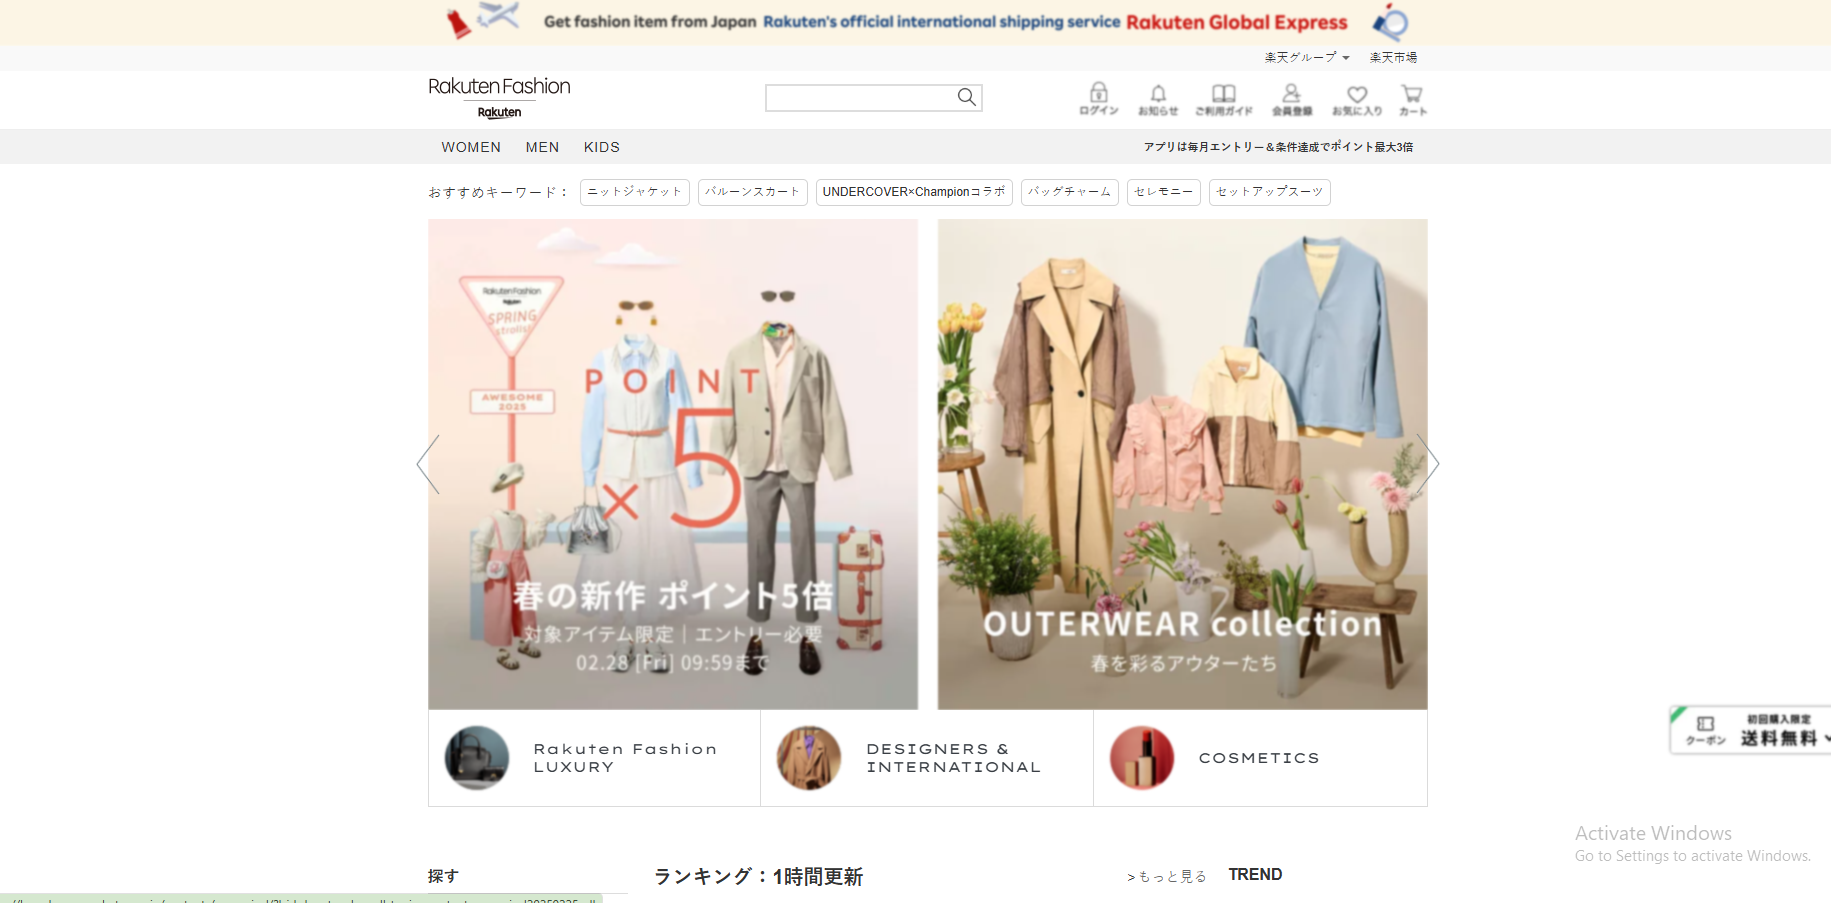This screenshot has height=903, width=1831.
Task: Advance carousel with right arrow
Action: pos(1428,464)
